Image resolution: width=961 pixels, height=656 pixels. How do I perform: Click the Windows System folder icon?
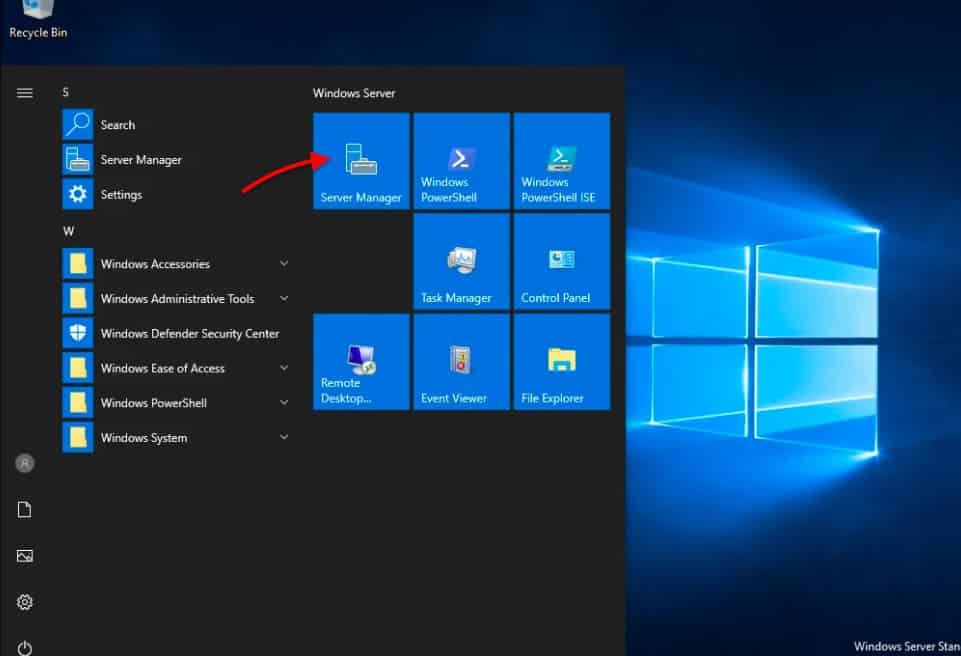[78, 437]
